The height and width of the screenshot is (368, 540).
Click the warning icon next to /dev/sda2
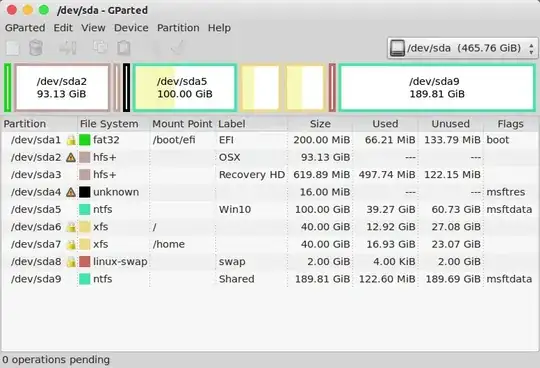click(71, 158)
